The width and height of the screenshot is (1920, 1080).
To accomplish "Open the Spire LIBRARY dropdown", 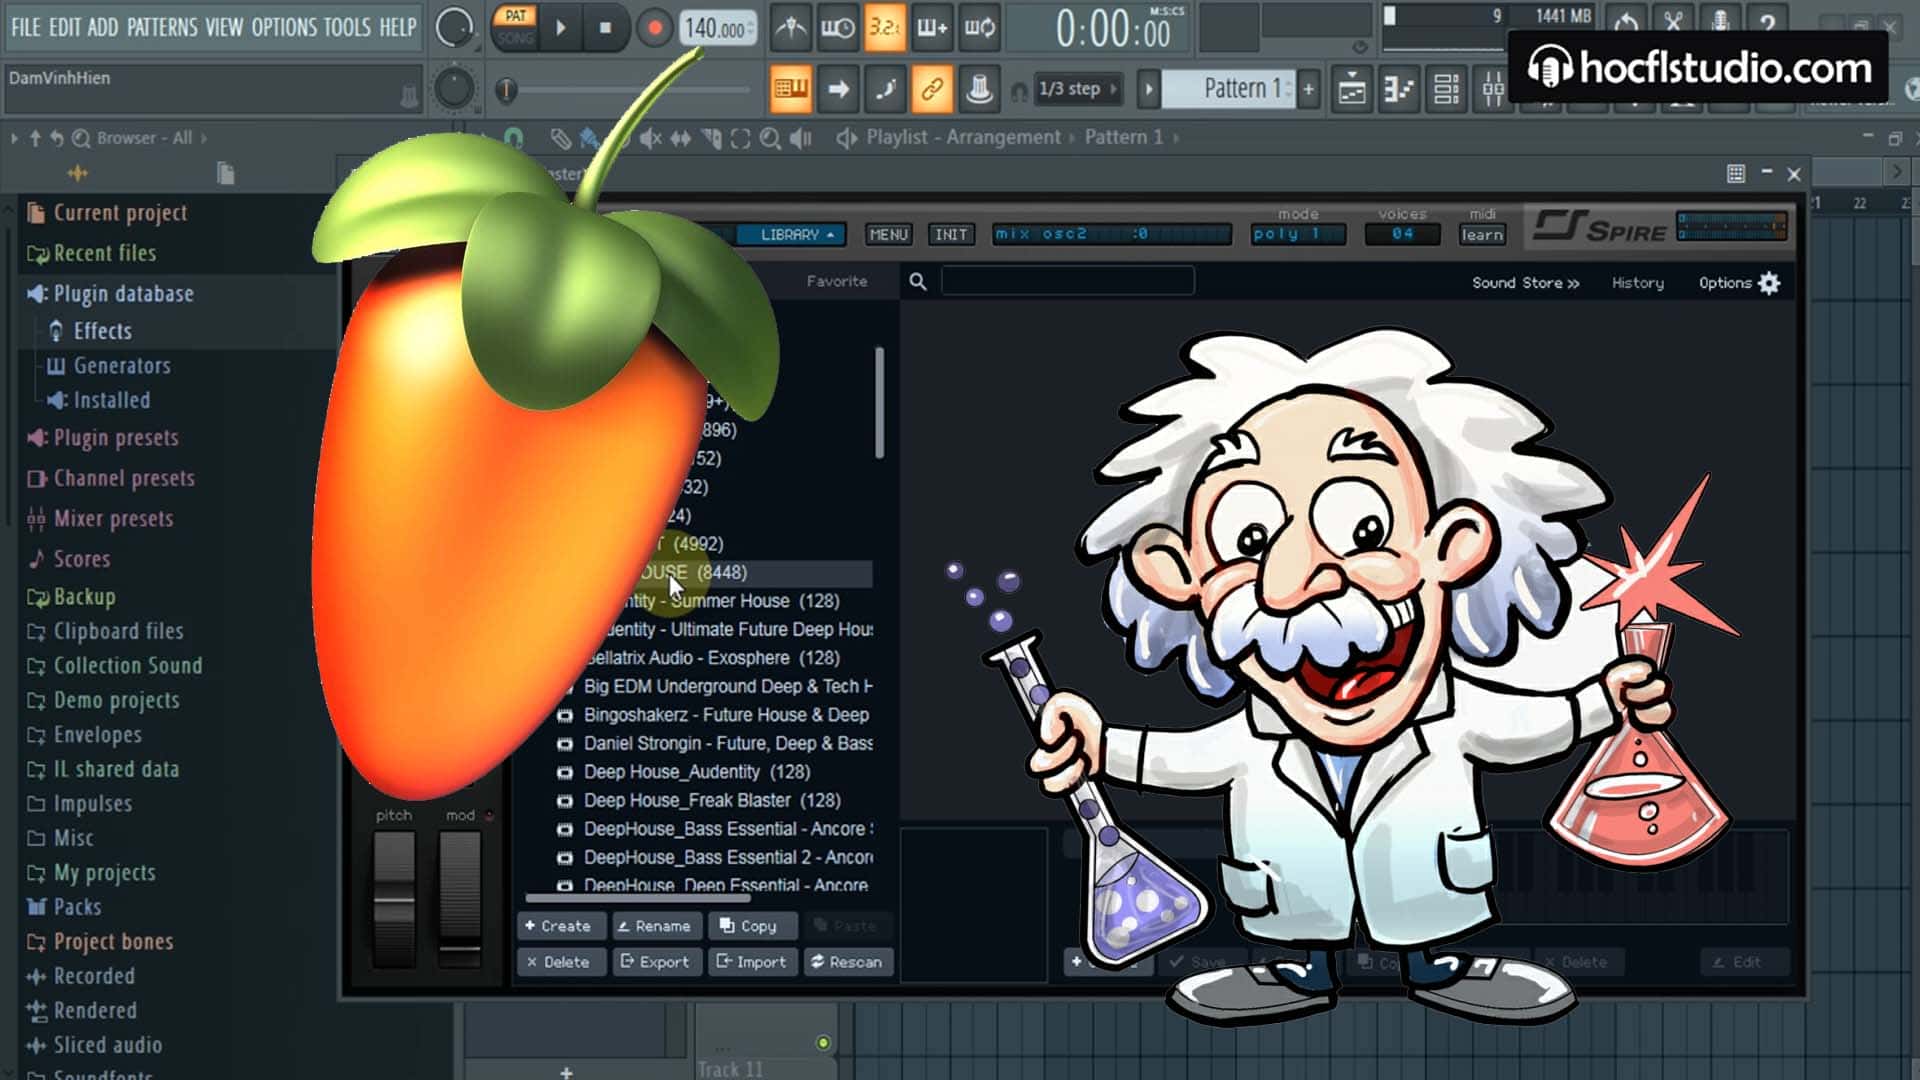I will click(x=791, y=234).
